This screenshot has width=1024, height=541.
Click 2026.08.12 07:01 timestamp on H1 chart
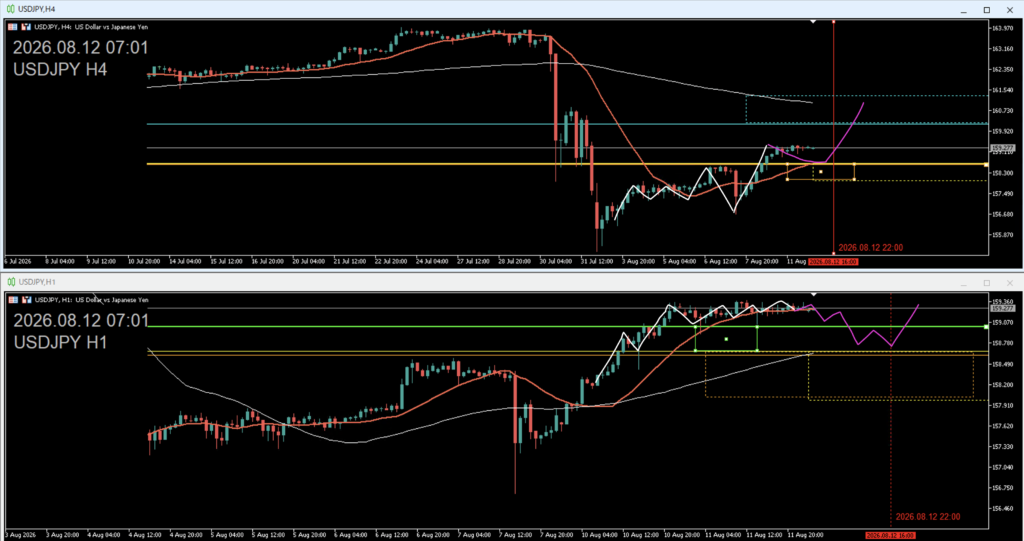click(x=82, y=321)
